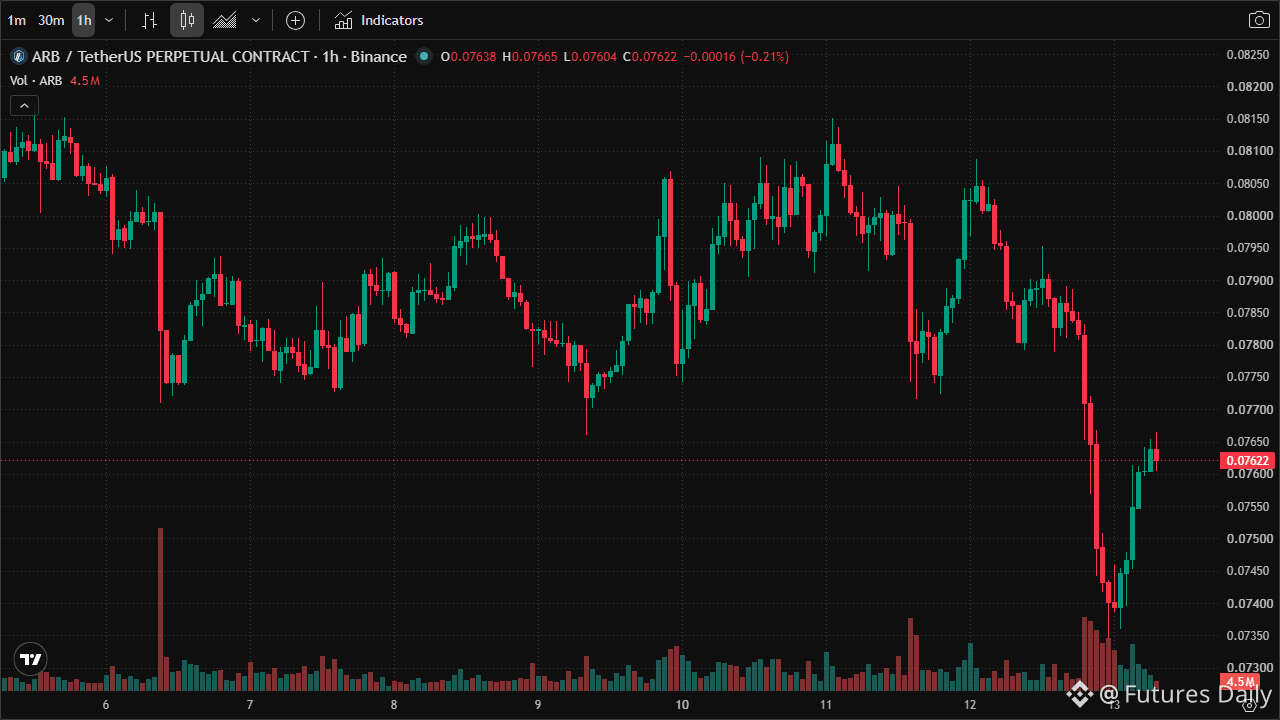The height and width of the screenshot is (720, 1280).
Task: Click the 0.08000 price axis label
Action: [x=1248, y=216]
